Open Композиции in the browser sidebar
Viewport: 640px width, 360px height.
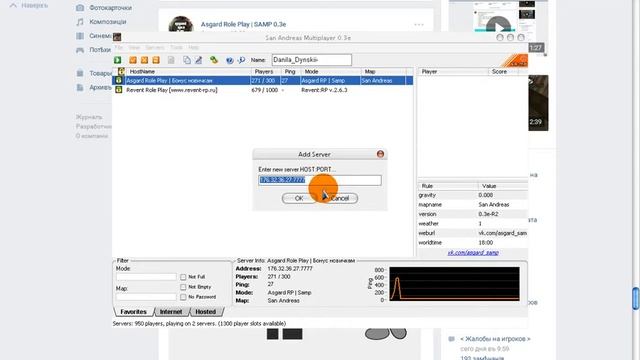[108, 22]
